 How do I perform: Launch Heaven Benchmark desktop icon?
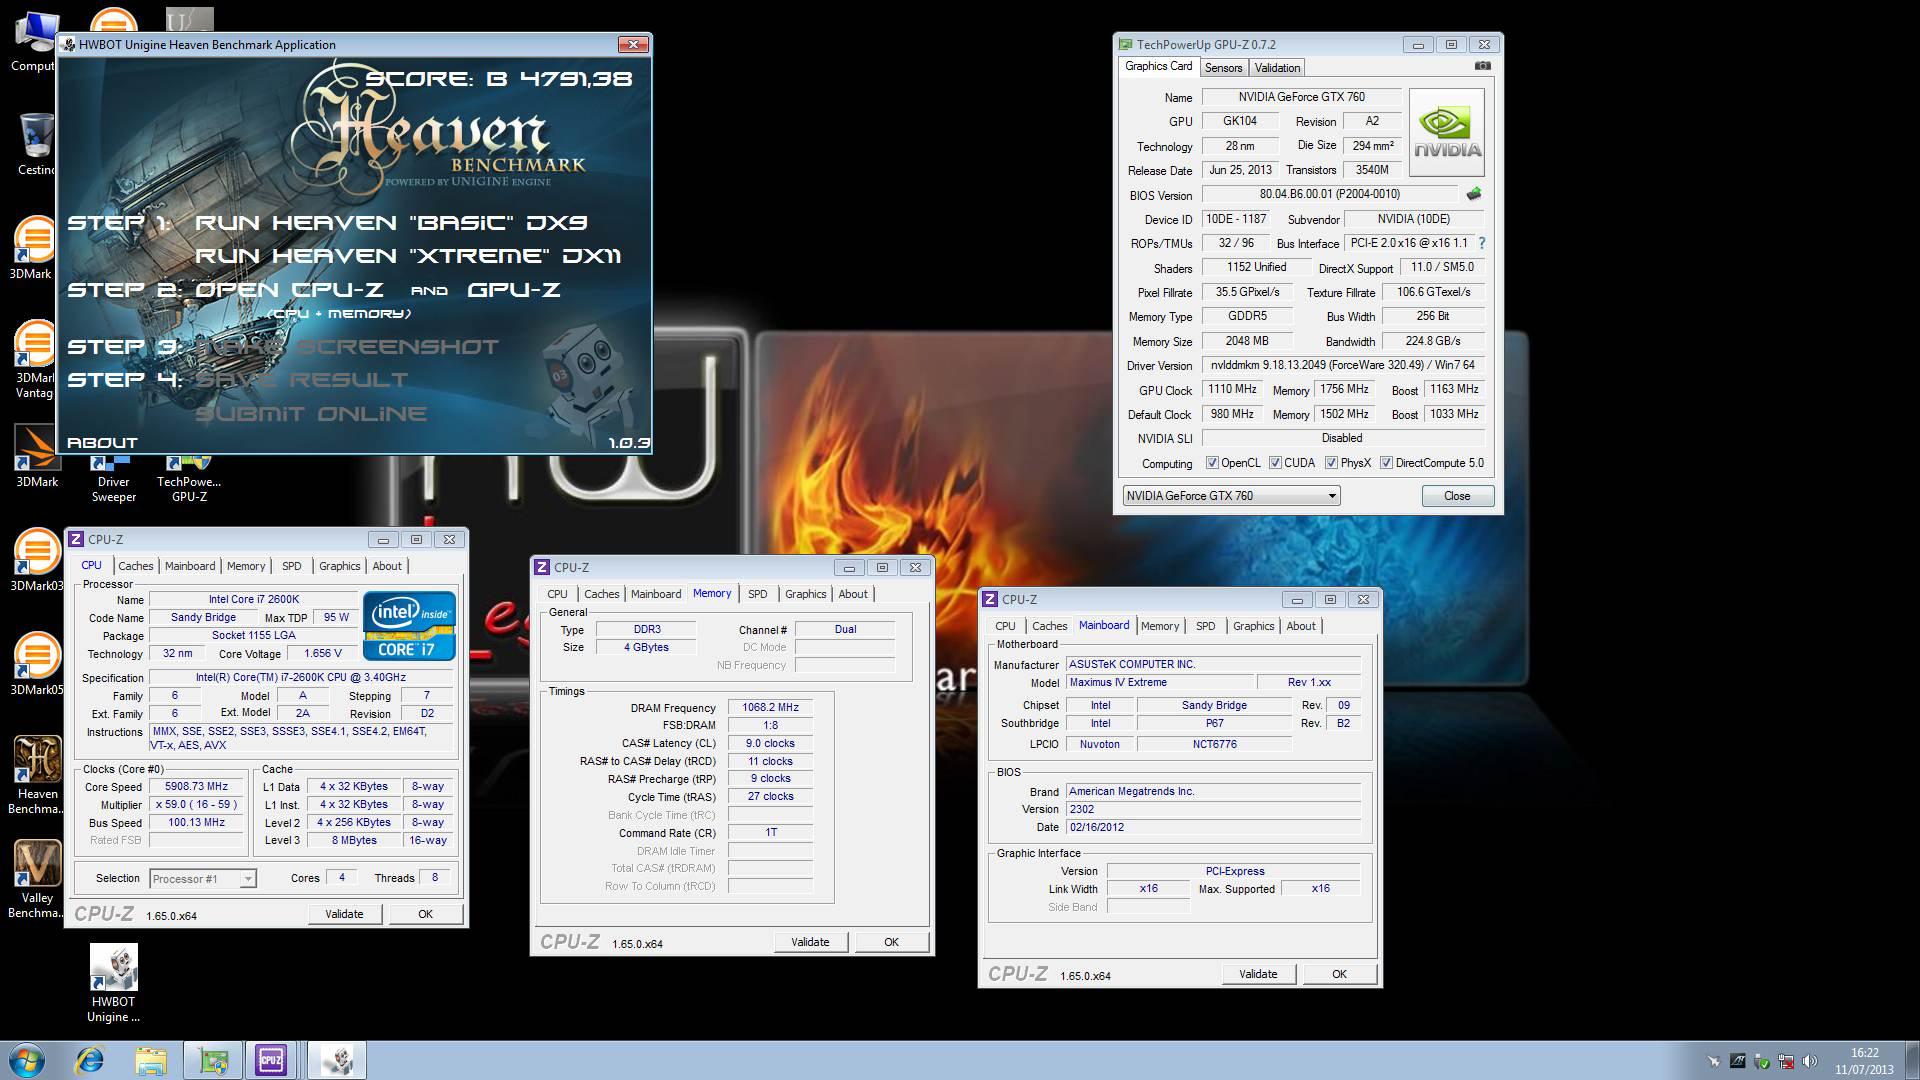click(37, 775)
